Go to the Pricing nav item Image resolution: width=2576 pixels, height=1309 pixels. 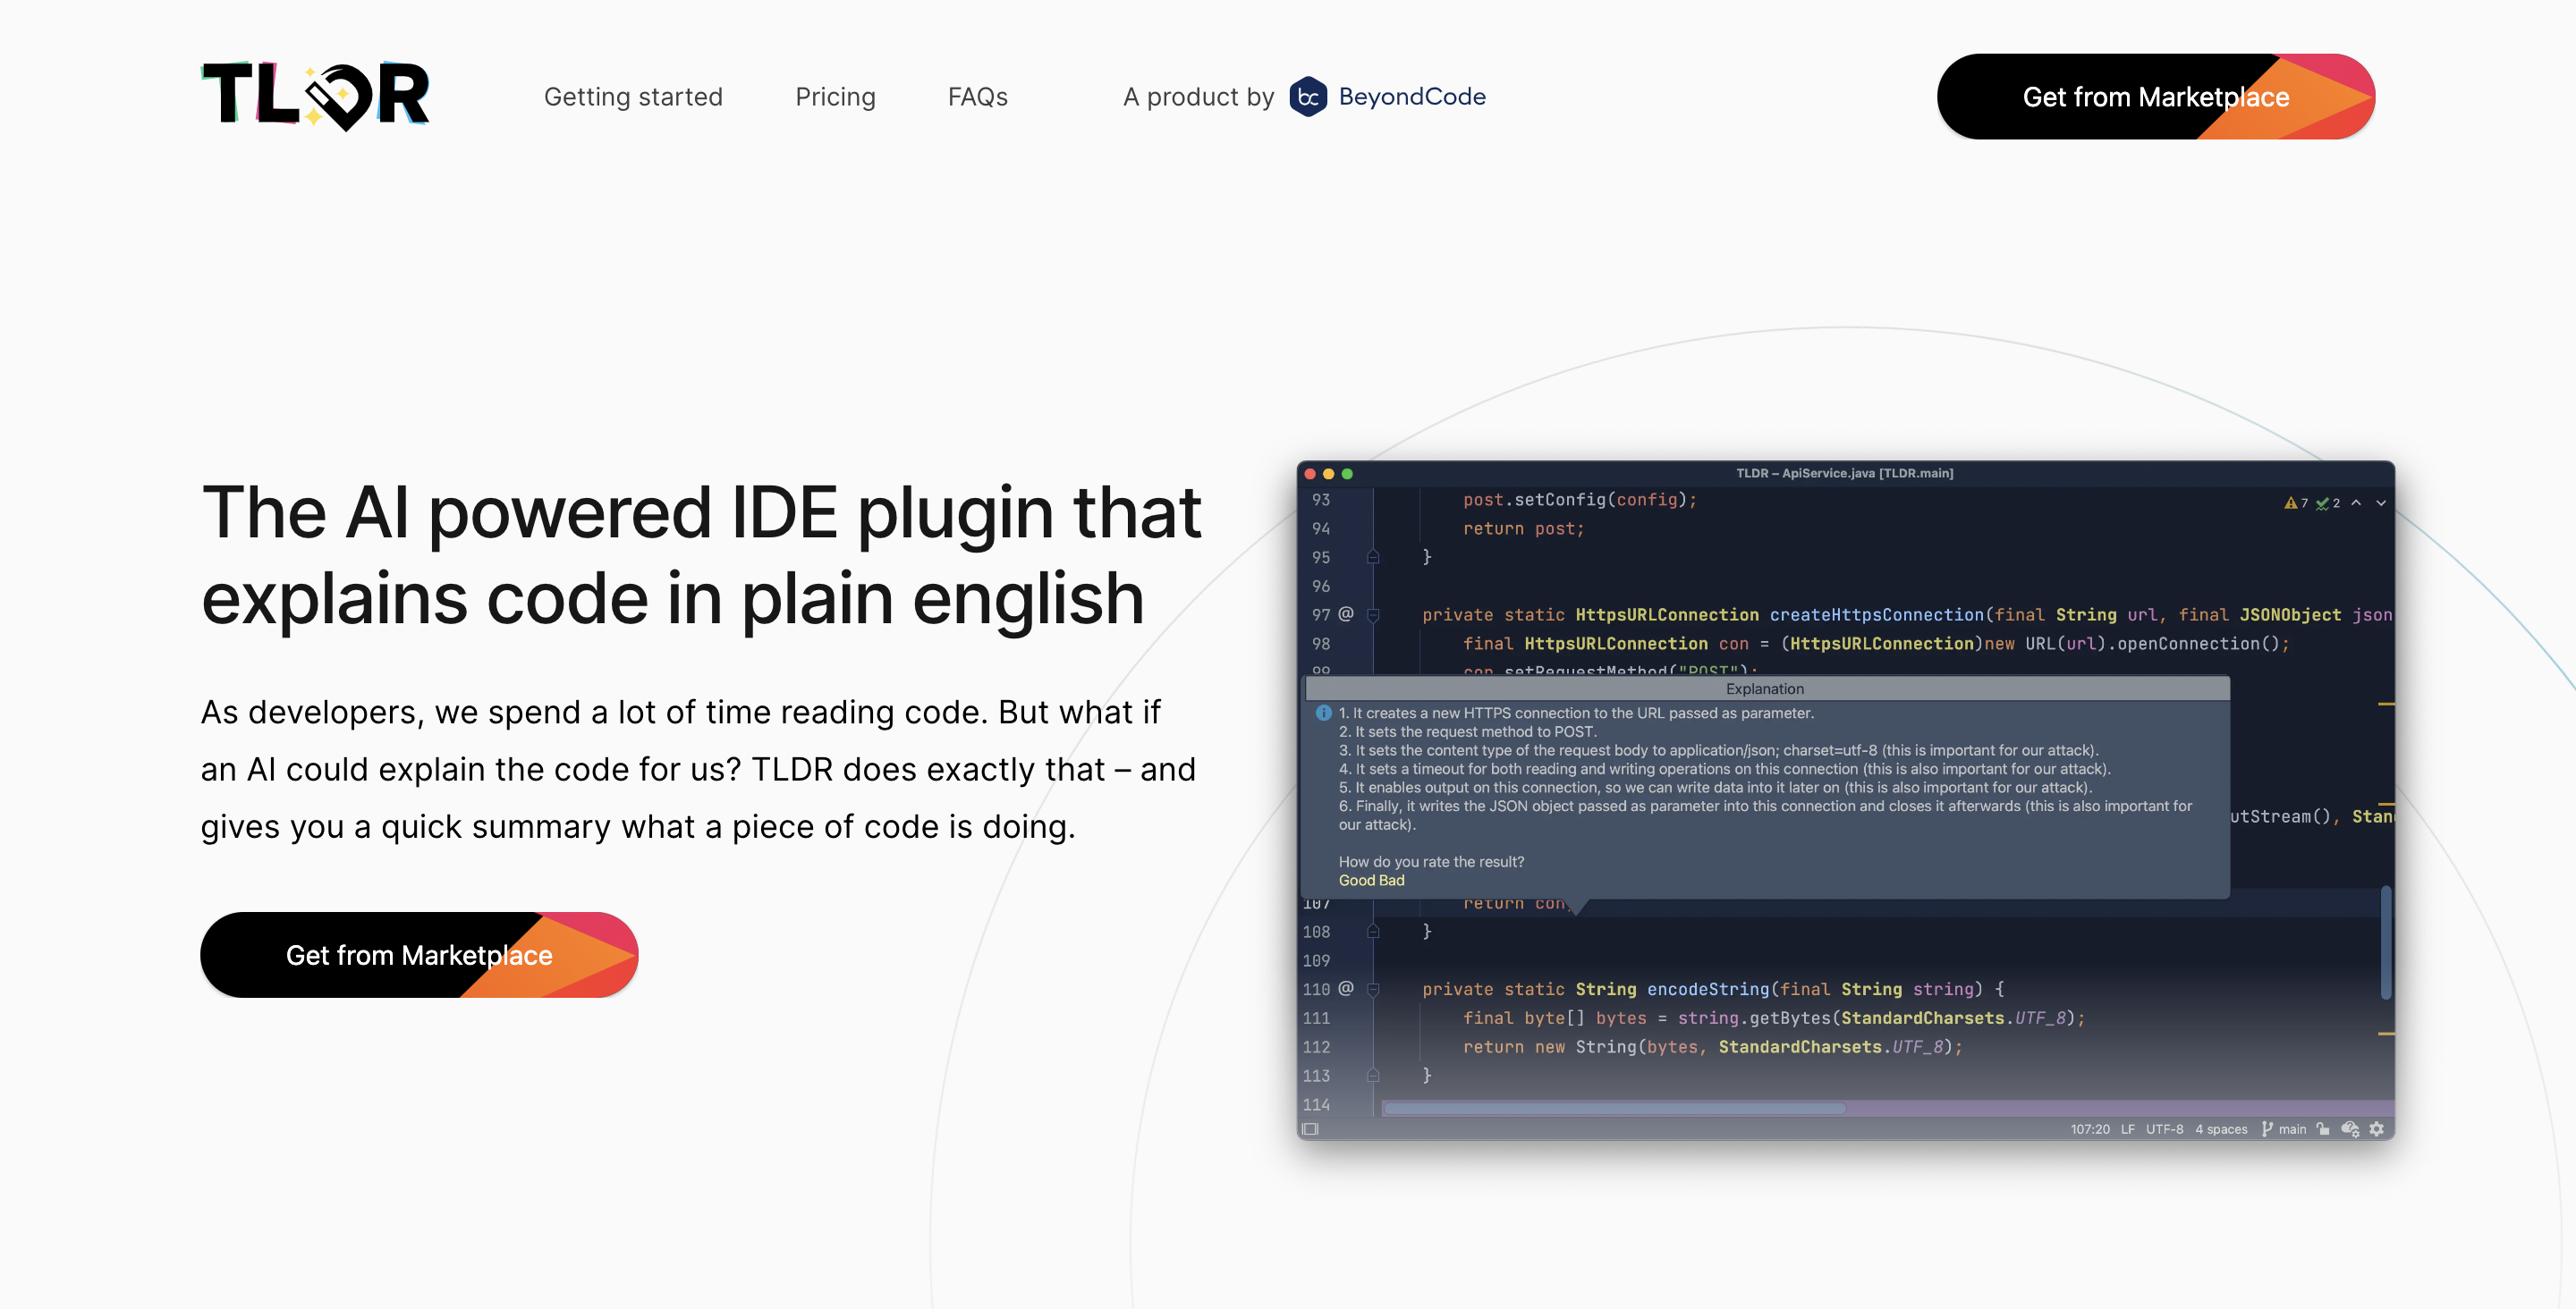tap(835, 97)
